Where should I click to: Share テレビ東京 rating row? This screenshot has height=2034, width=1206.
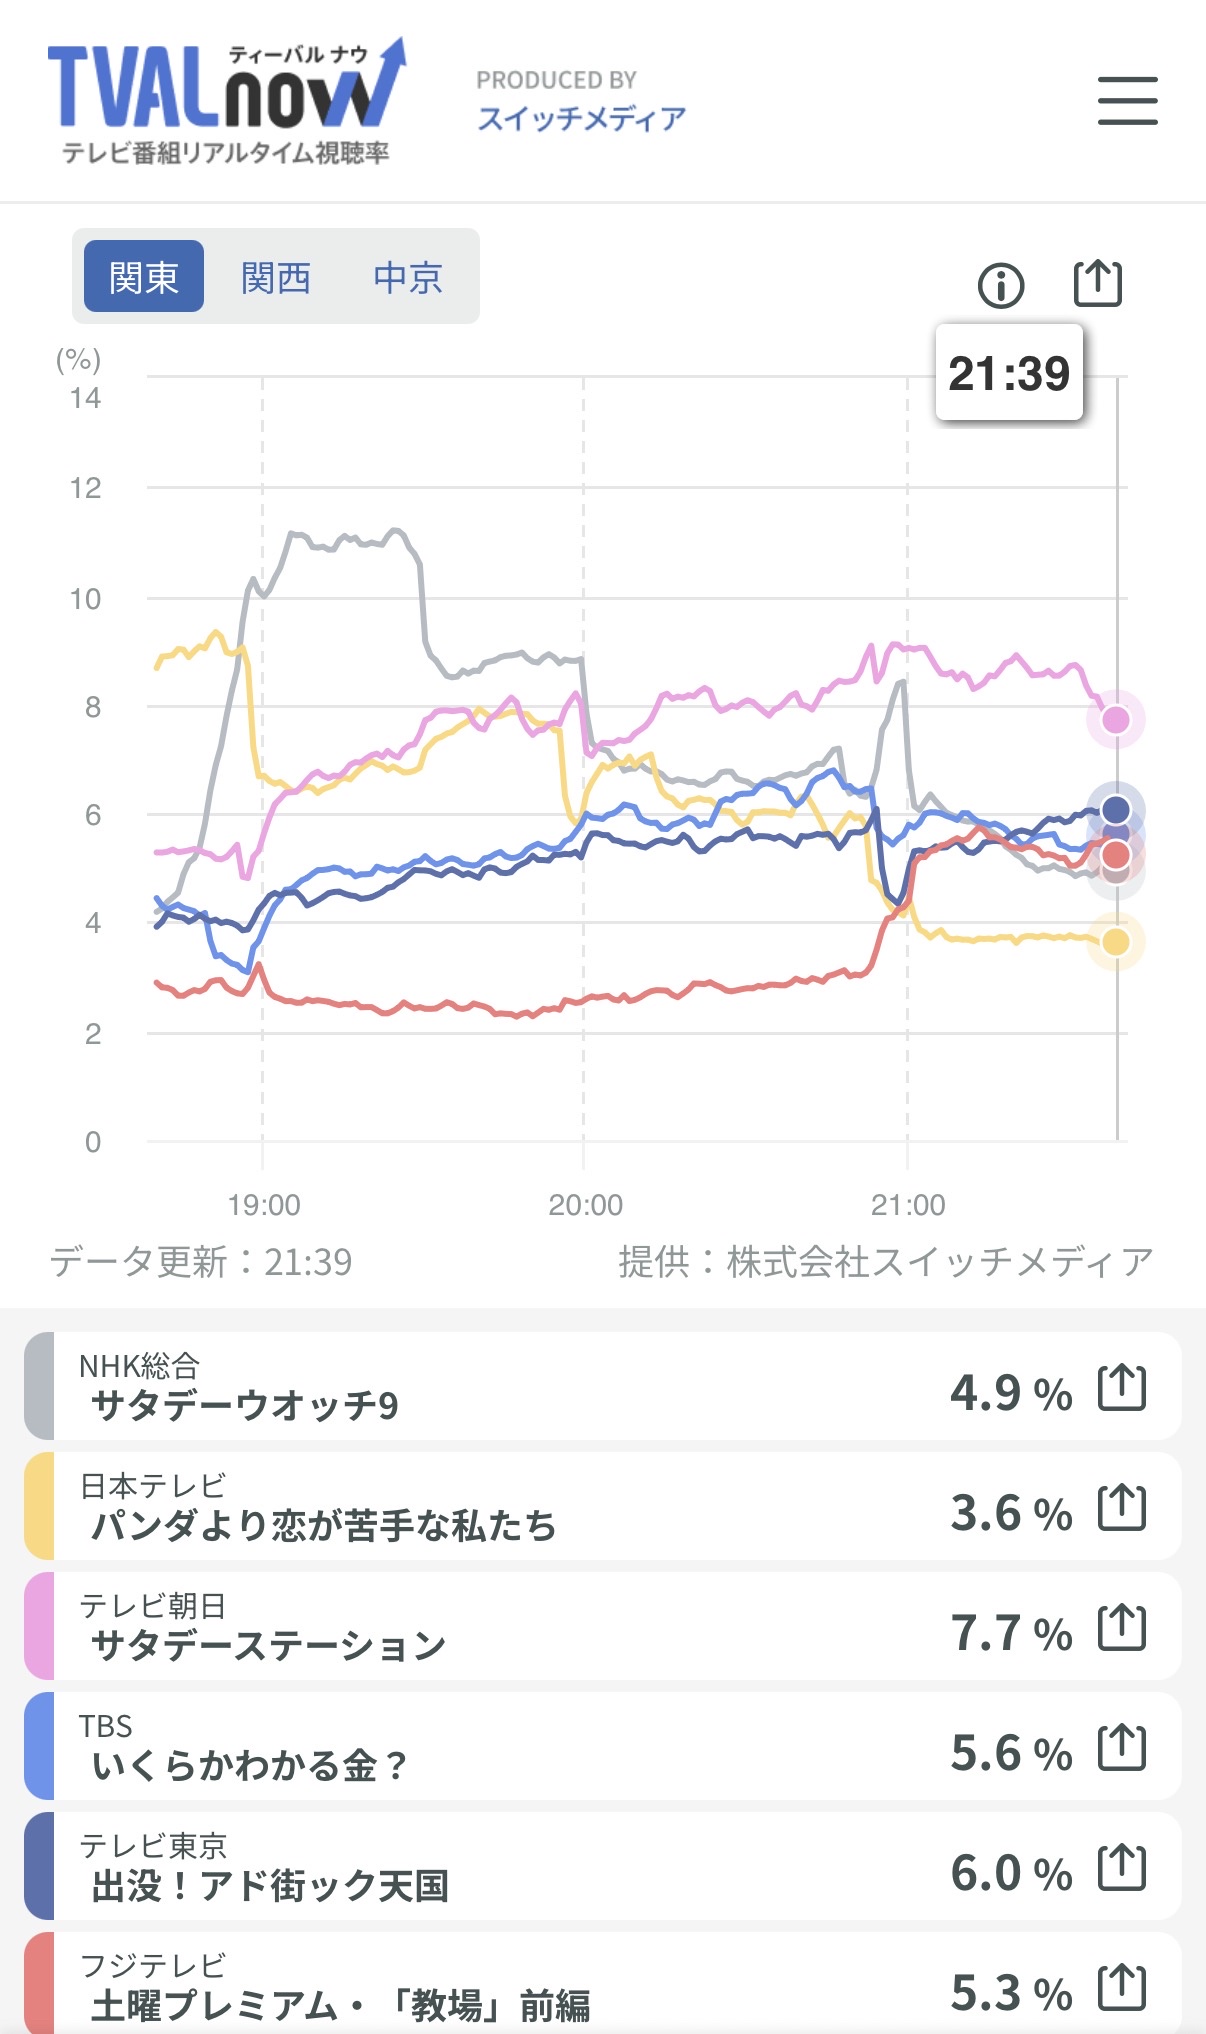click(1121, 1868)
